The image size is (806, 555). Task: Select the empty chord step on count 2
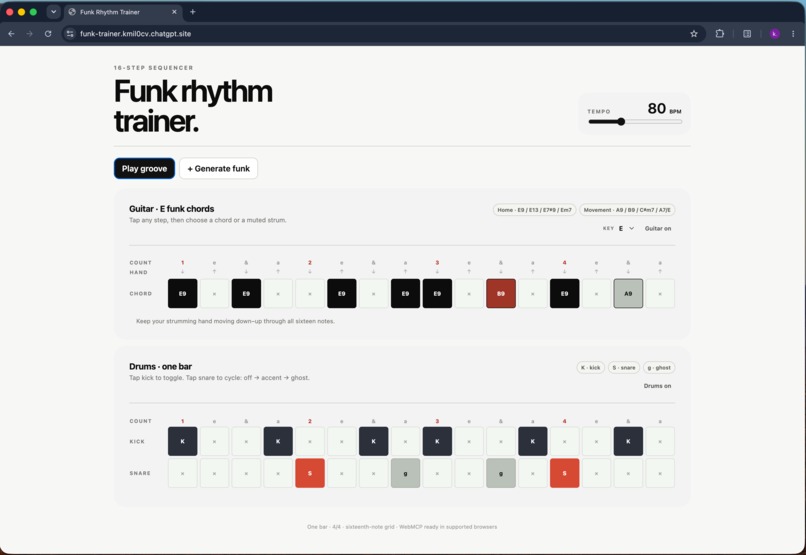pyautogui.click(x=310, y=293)
